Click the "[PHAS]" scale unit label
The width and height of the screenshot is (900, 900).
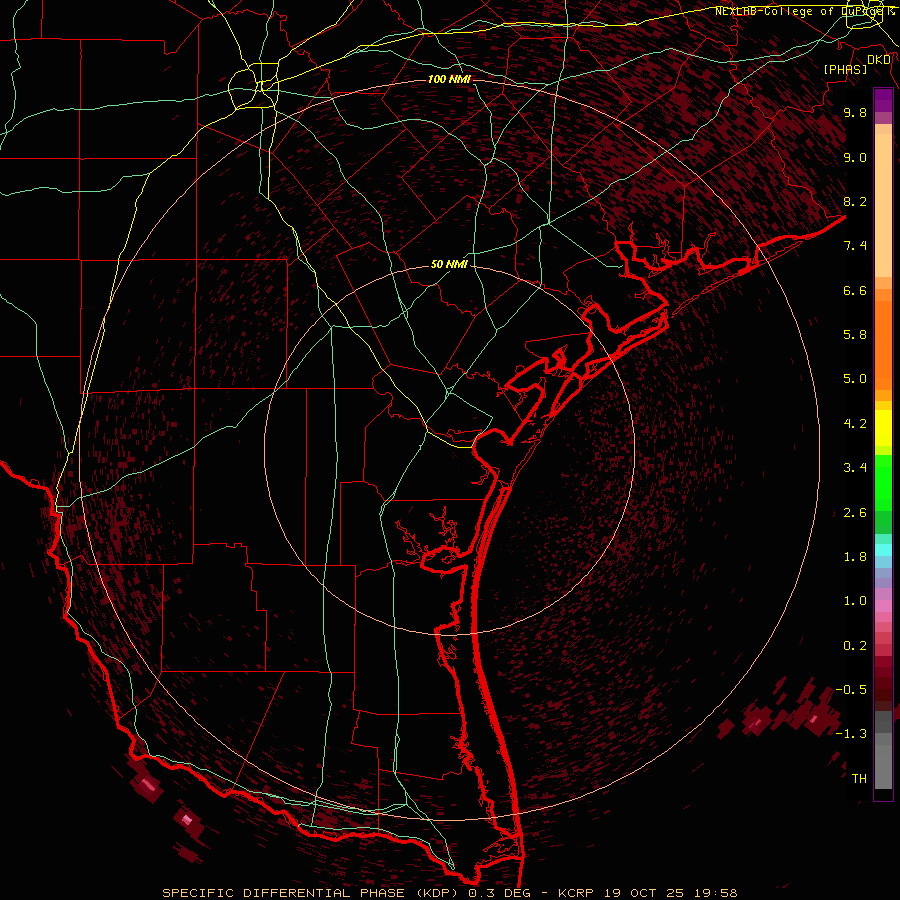pos(845,70)
